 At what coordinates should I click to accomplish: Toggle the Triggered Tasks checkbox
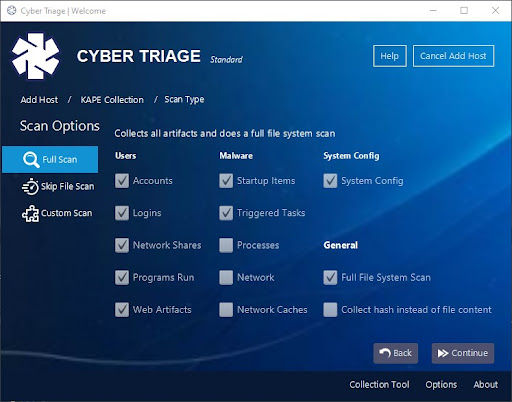(226, 213)
